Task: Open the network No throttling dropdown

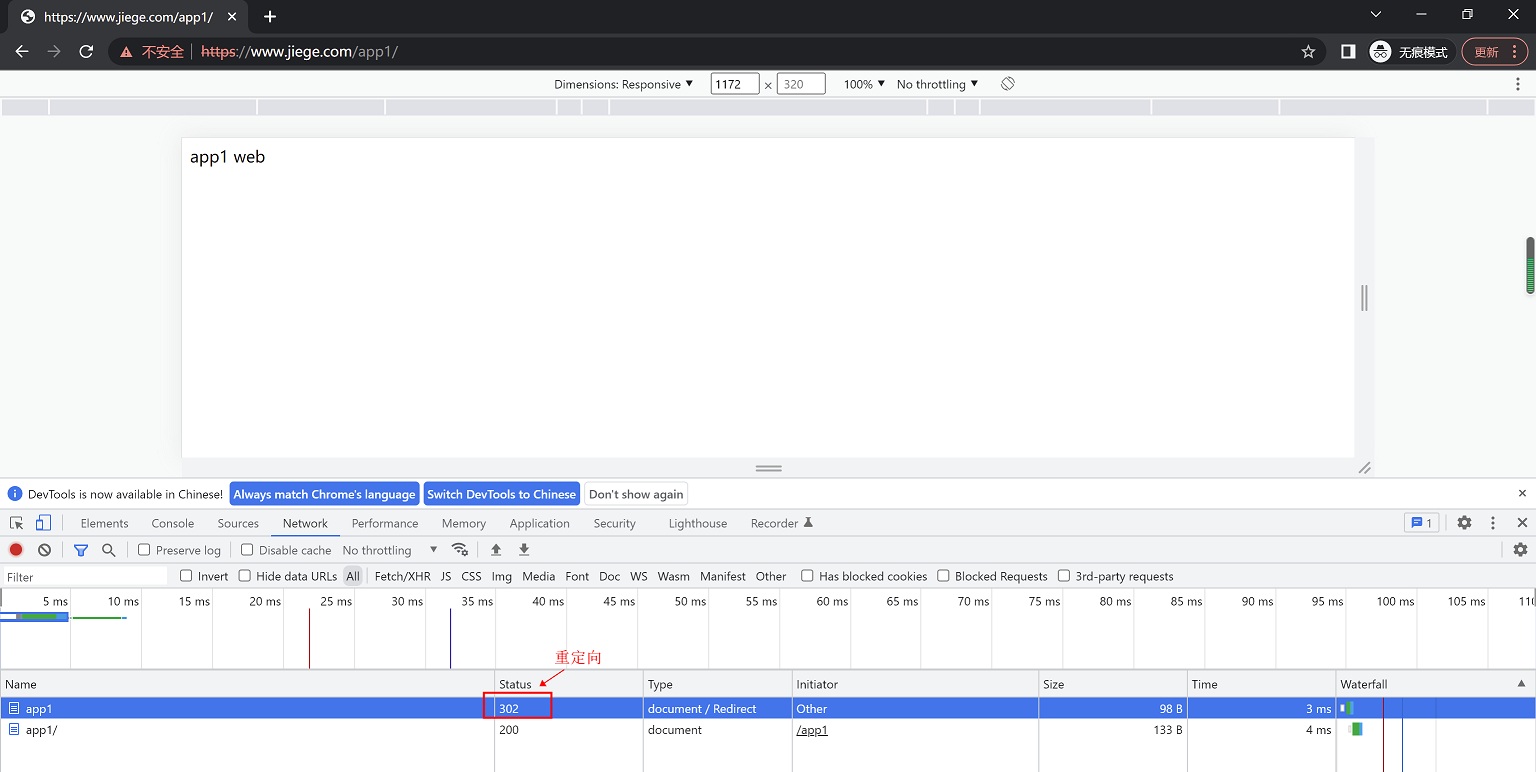Action: (x=390, y=550)
